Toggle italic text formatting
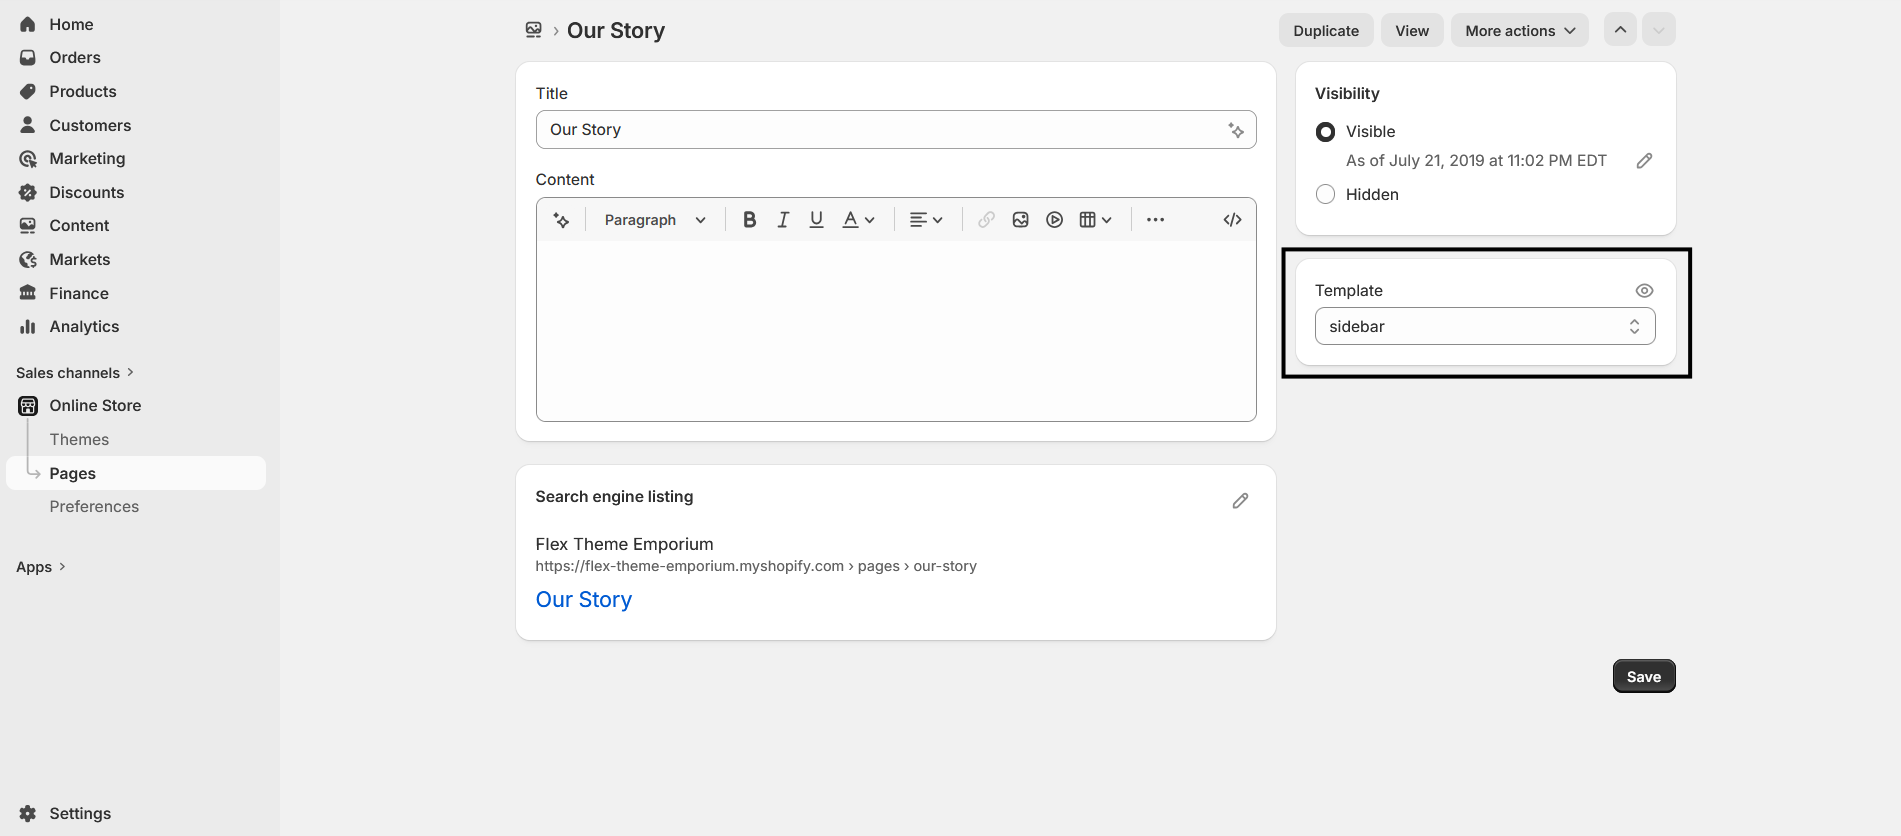The width and height of the screenshot is (1901, 836). point(783,220)
